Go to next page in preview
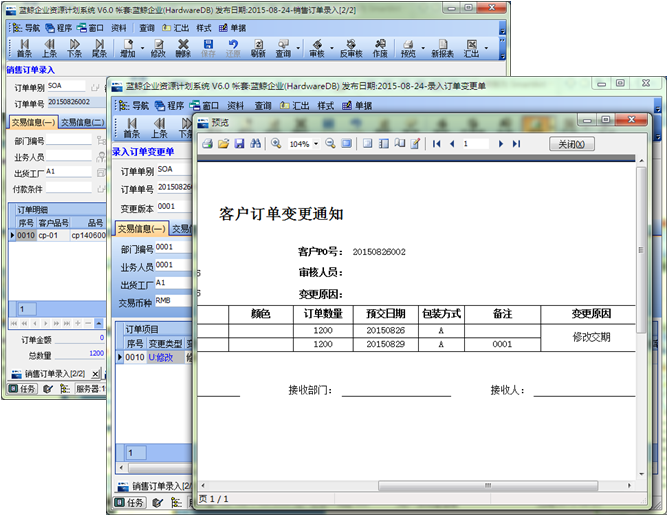The image size is (668, 516). click(x=501, y=144)
